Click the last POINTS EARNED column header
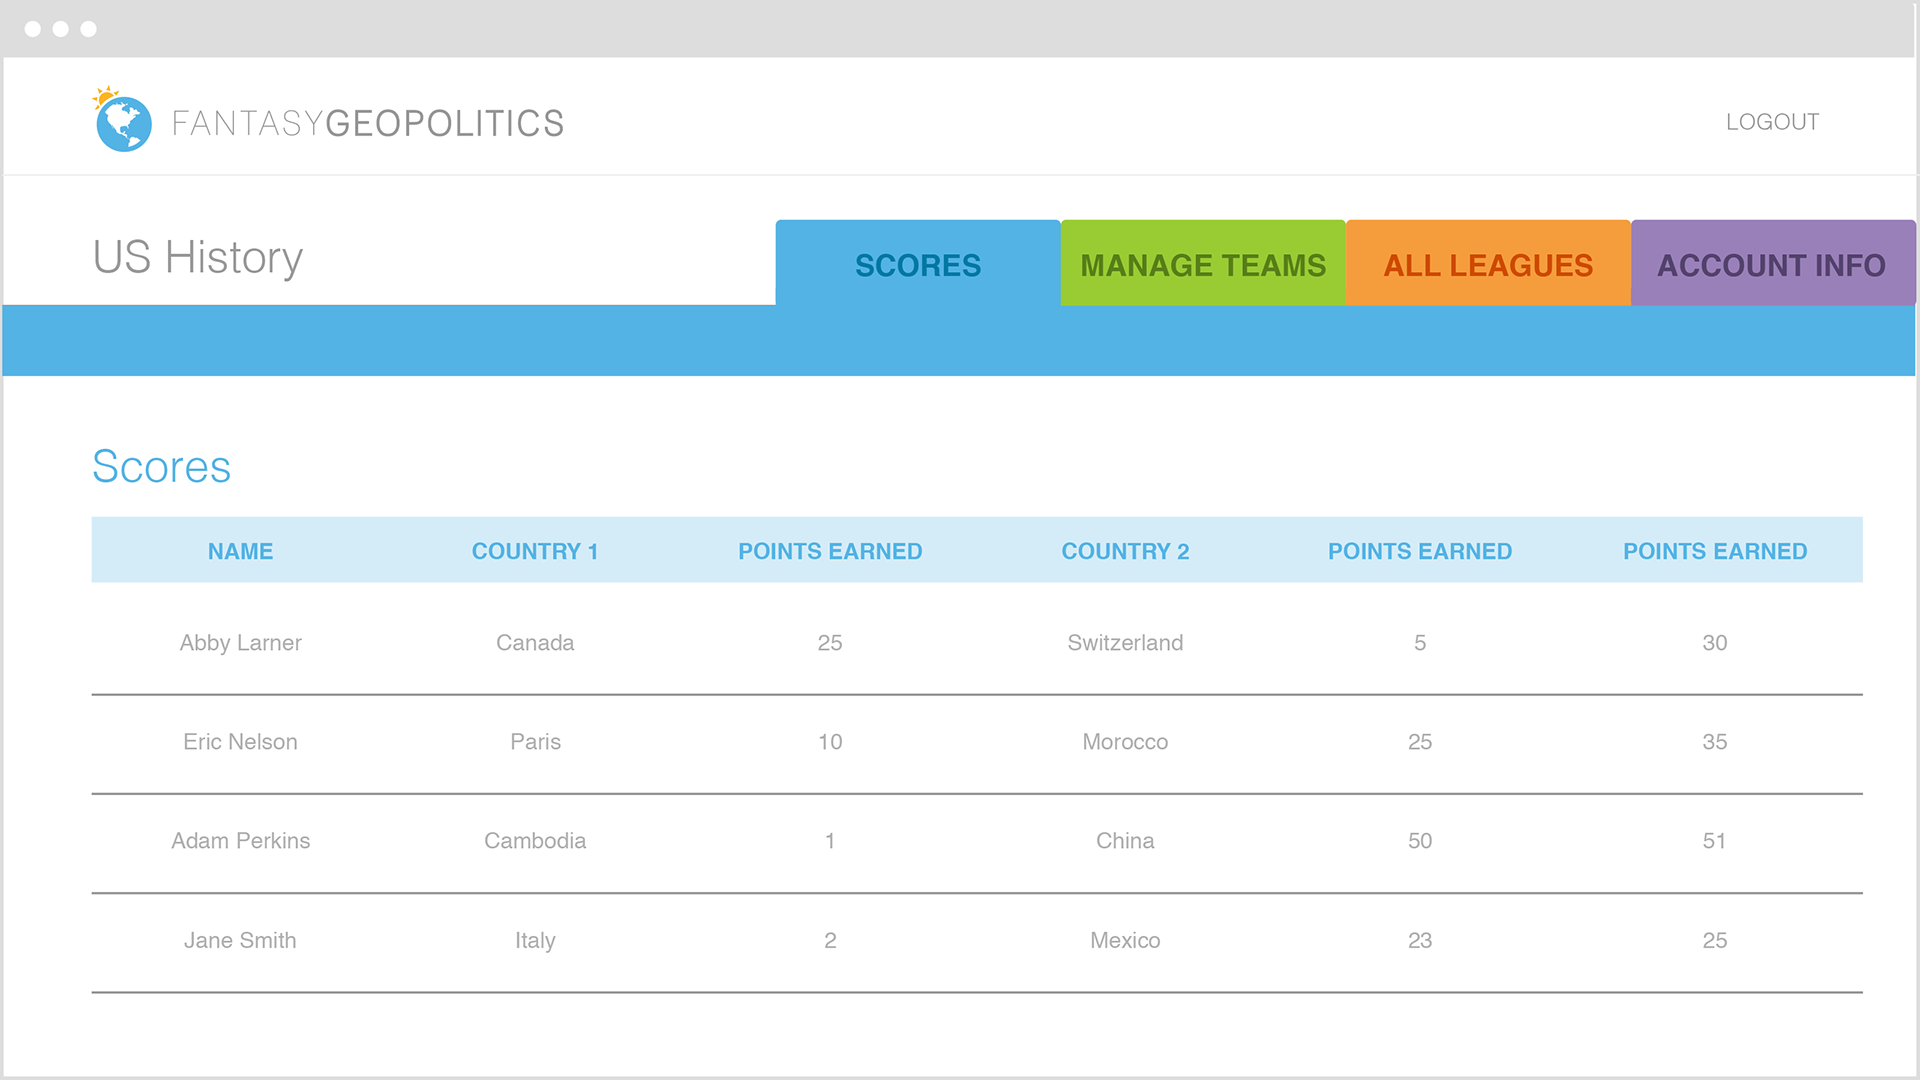1920x1080 pixels. [1714, 551]
